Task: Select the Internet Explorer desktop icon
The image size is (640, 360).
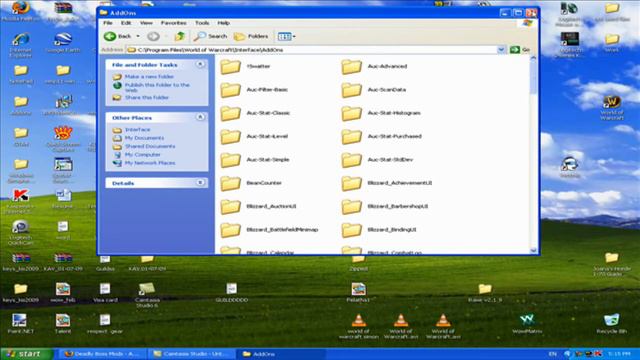Action: (x=20, y=44)
